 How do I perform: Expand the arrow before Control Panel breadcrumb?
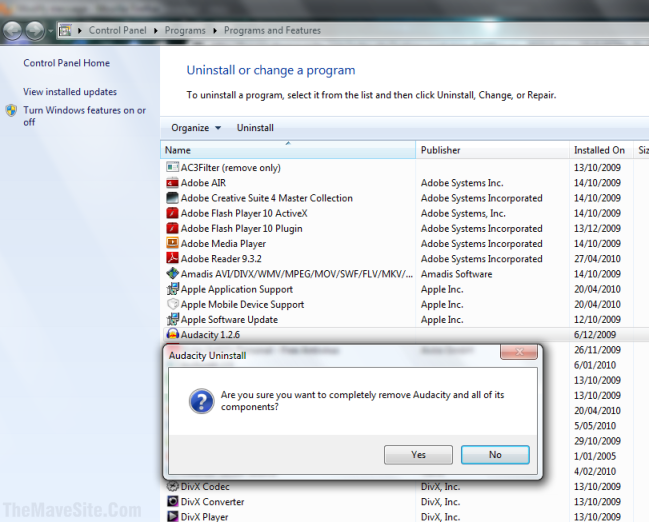coord(79,31)
